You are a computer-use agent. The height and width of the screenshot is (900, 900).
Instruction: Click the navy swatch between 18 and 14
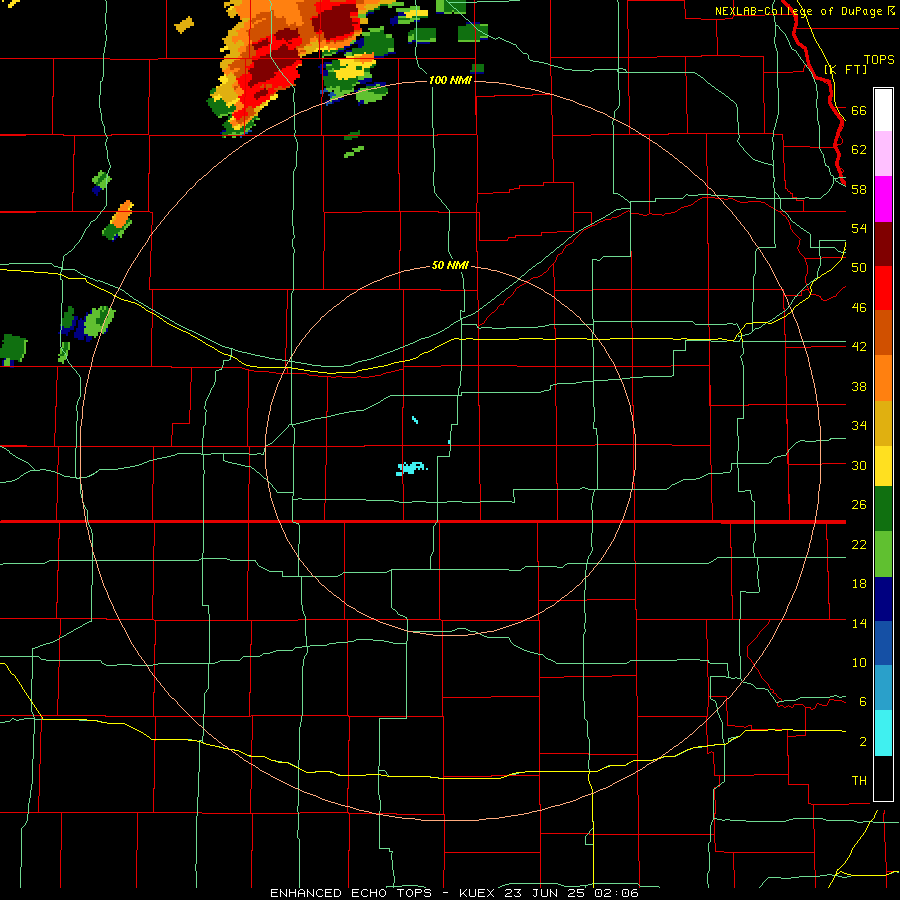click(x=883, y=599)
